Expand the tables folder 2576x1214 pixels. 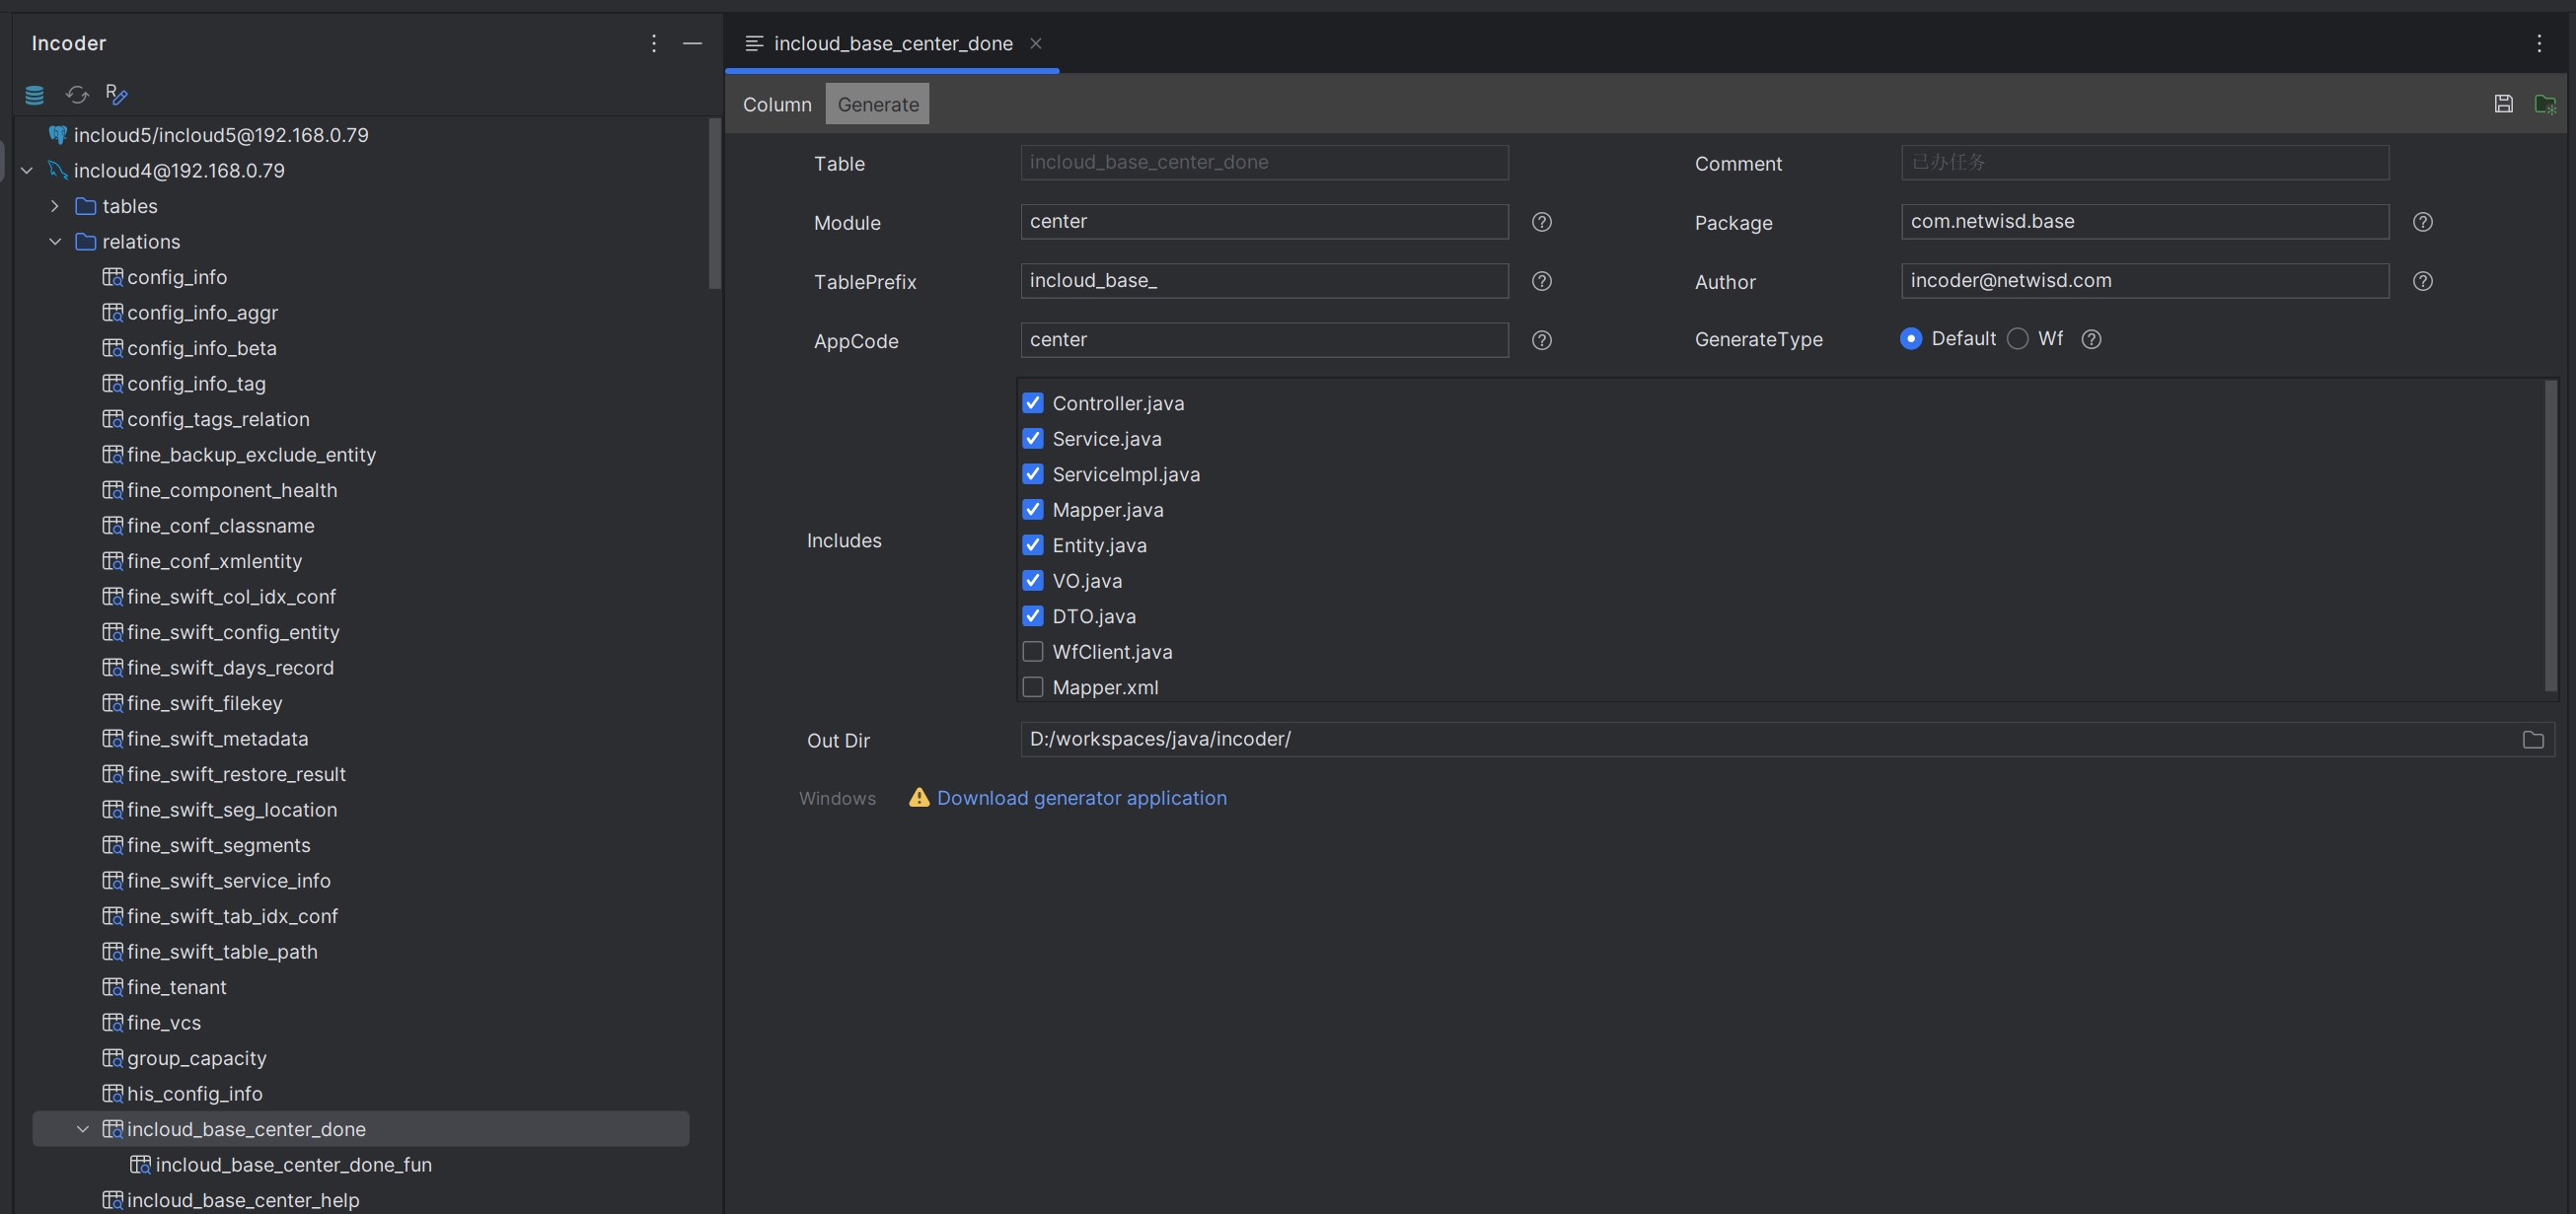tap(55, 206)
